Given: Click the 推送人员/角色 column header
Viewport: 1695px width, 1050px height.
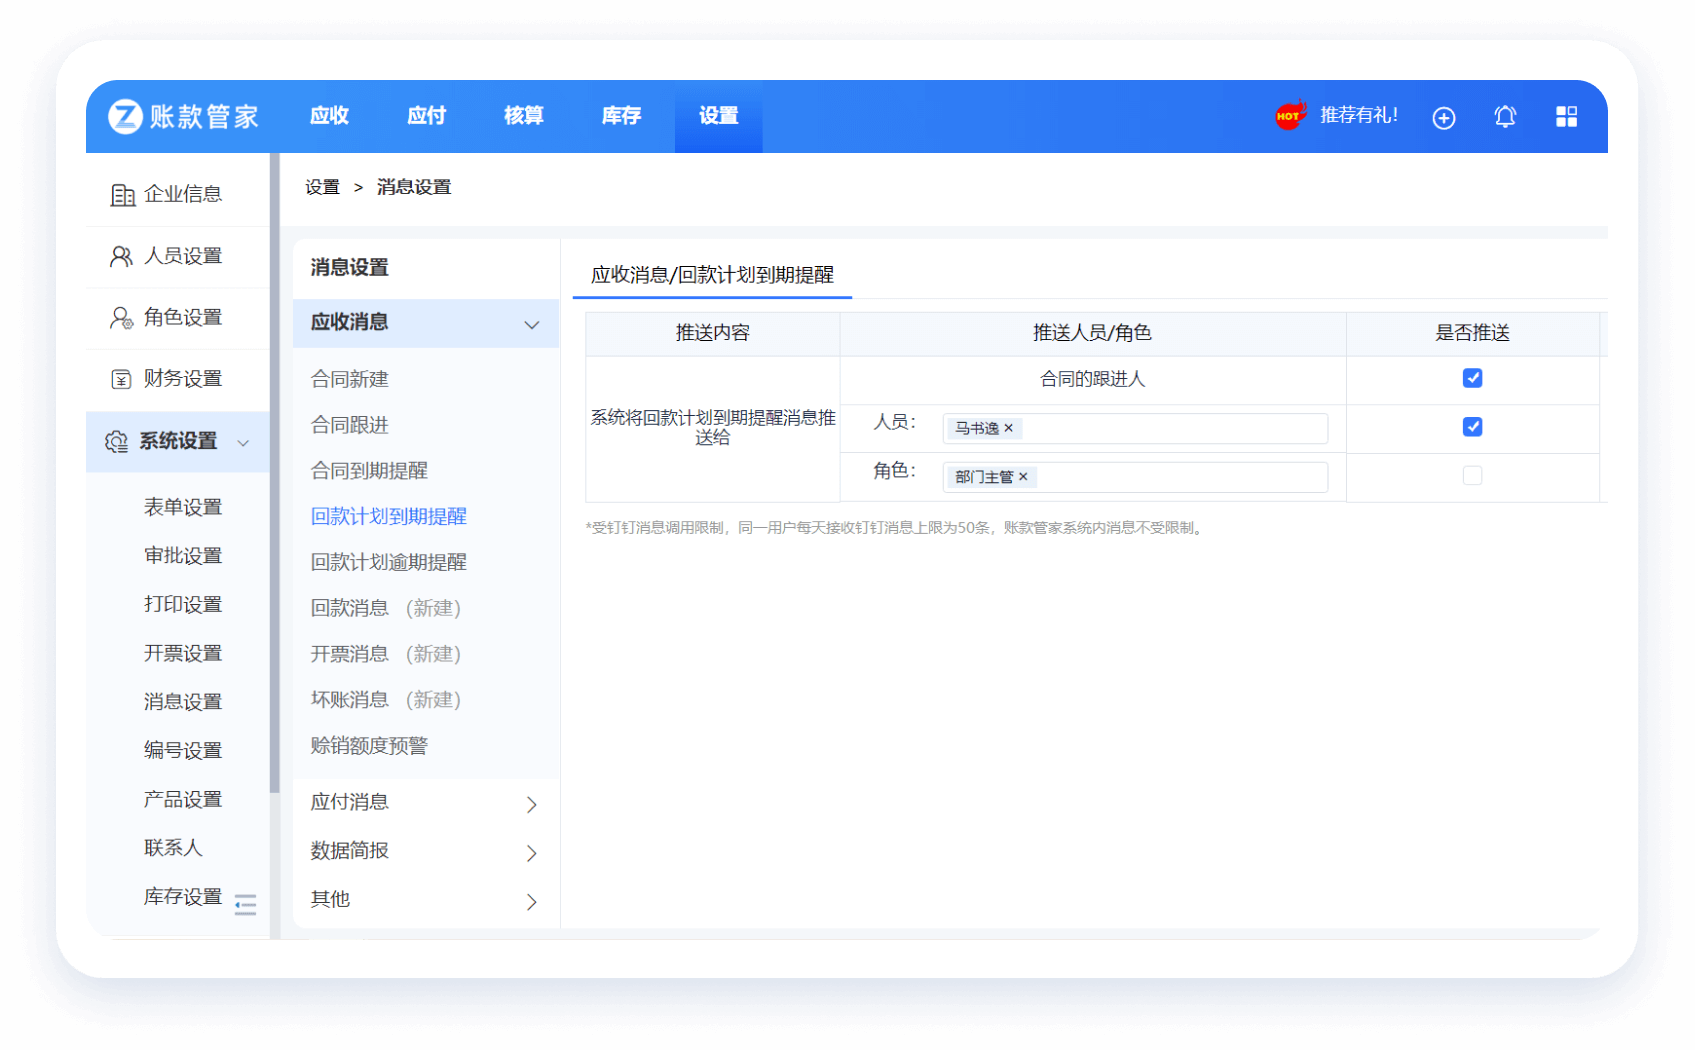Looking at the screenshot, I should point(1092,333).
